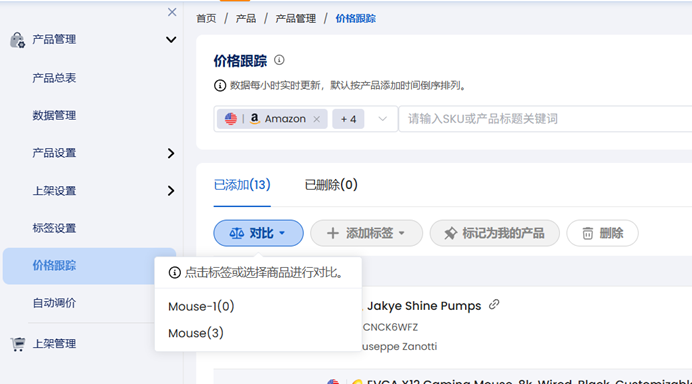Screen dimensions: 692x384
Task: Focus the SKU or product keyword search field
Action: [545, 119]
